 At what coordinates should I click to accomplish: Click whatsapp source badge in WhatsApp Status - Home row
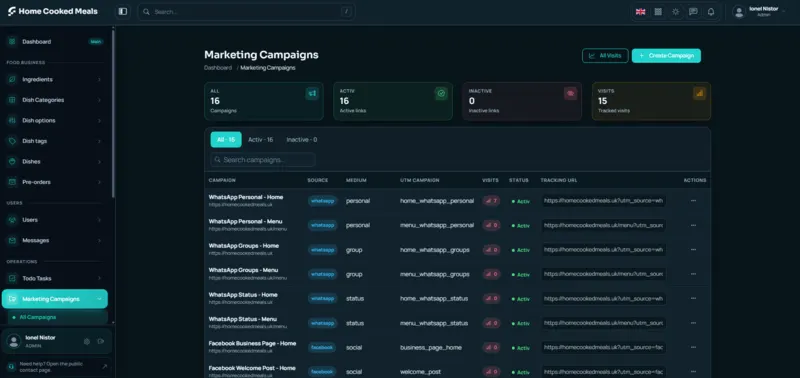click(322, 299)
